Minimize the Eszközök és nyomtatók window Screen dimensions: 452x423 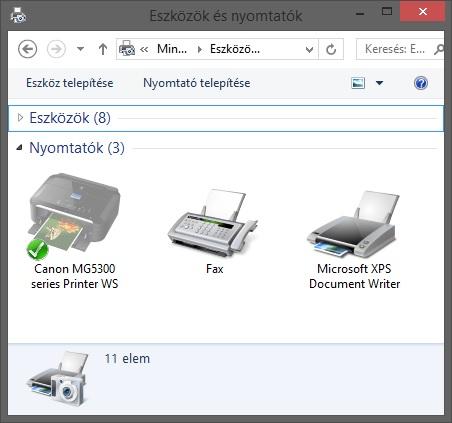click(x=360, y=13)
